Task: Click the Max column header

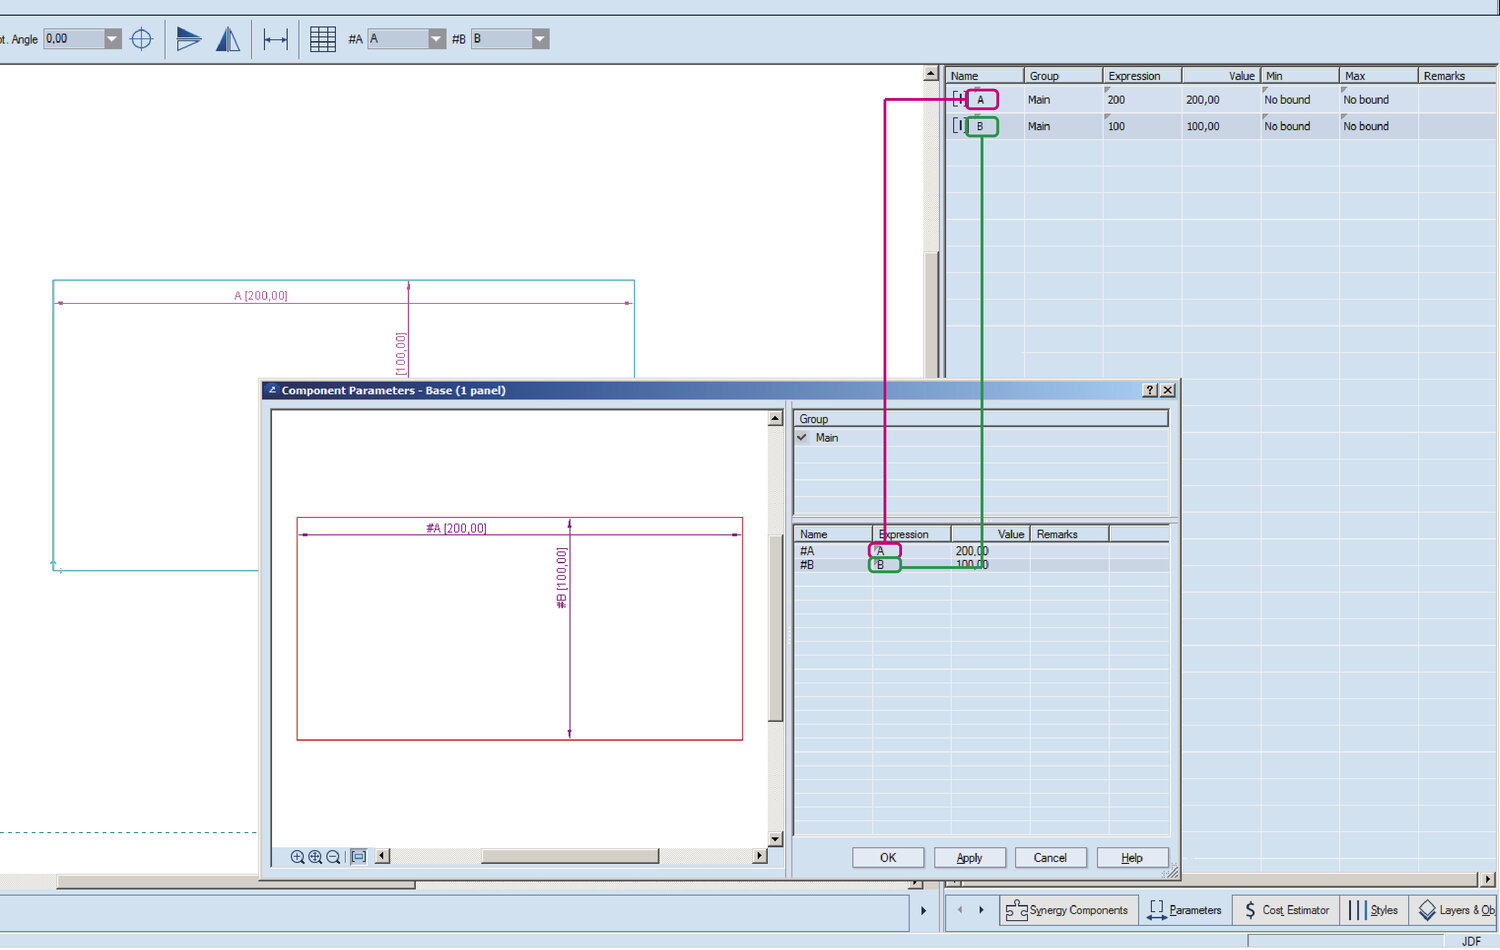Action: tap(1379, 76)
